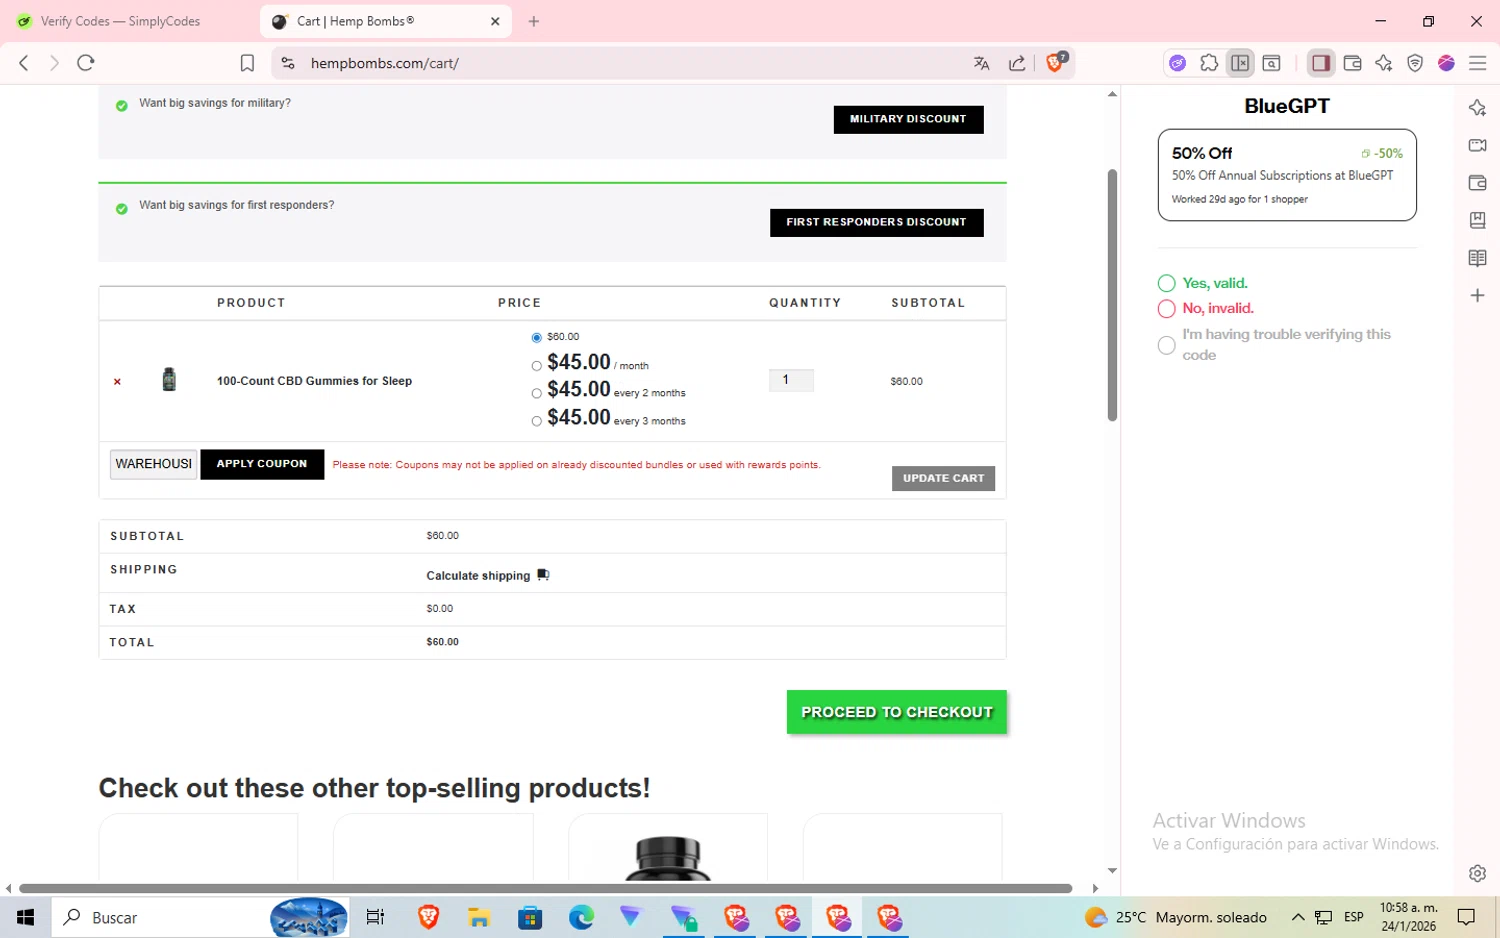Open Microsoft Edge from taskbar
The image size is (1500, 938).
point(581,917)
